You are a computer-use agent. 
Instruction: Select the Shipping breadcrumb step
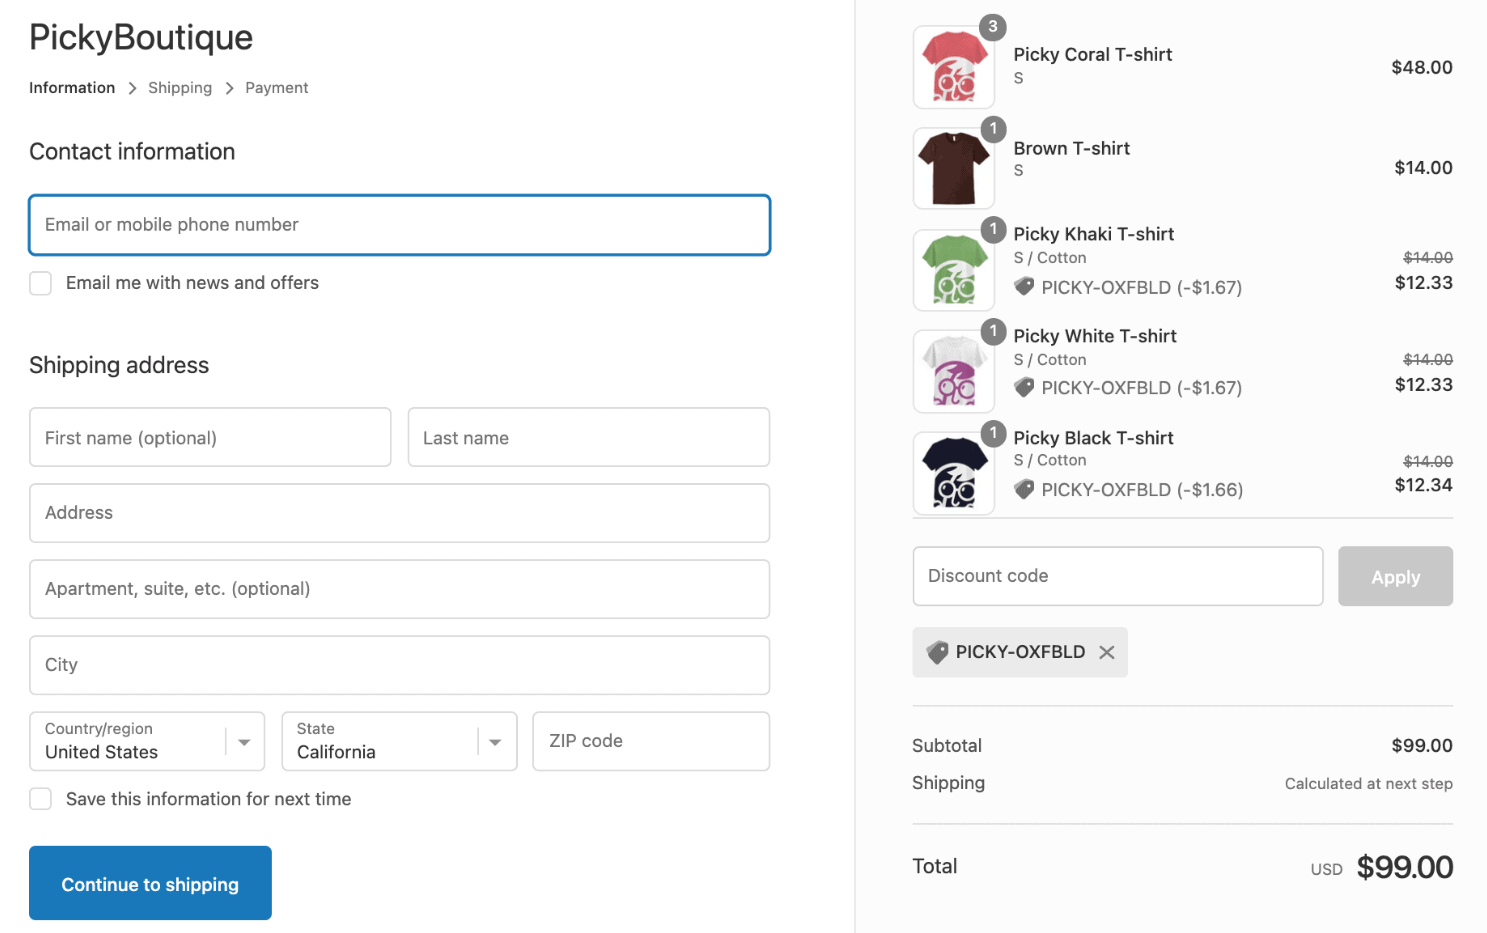[x=180, y=88]
